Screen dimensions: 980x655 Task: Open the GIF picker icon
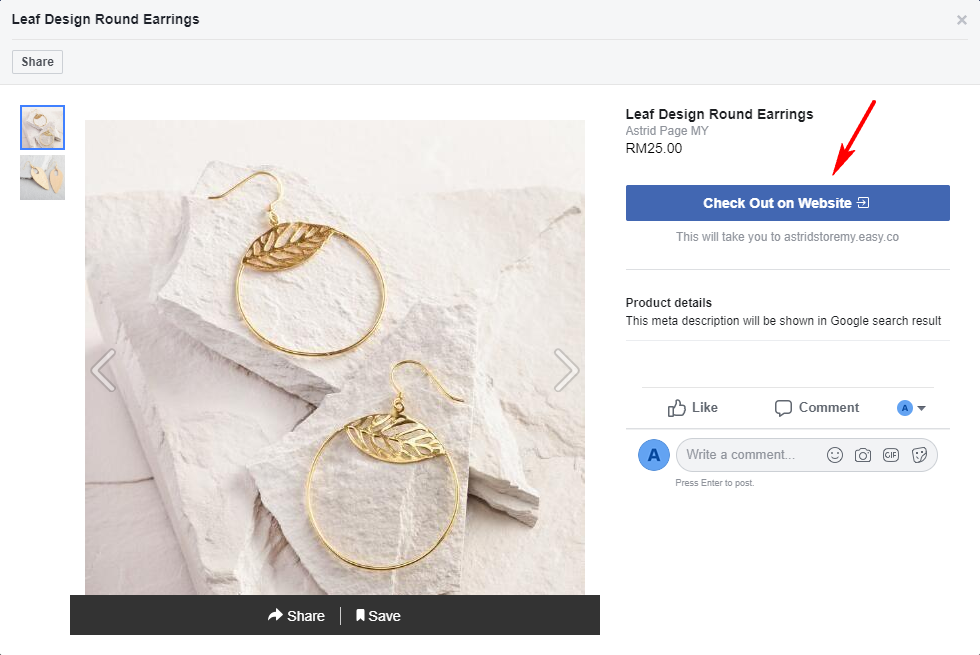pos(891,455)
